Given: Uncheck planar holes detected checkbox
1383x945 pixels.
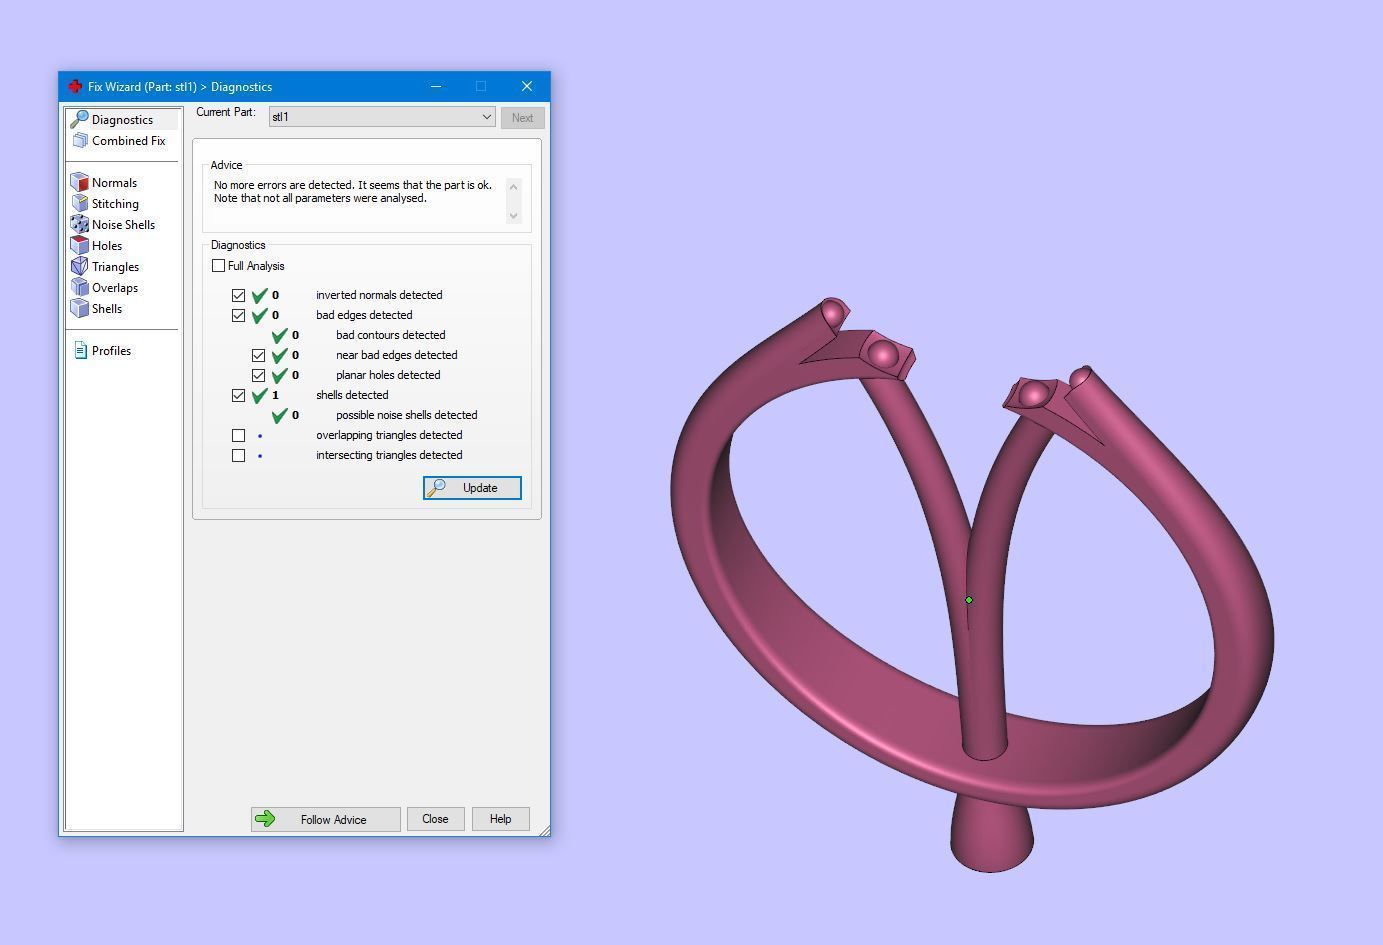Looking at the screenshot, I should pyautogui.click(x=258, y=375).
